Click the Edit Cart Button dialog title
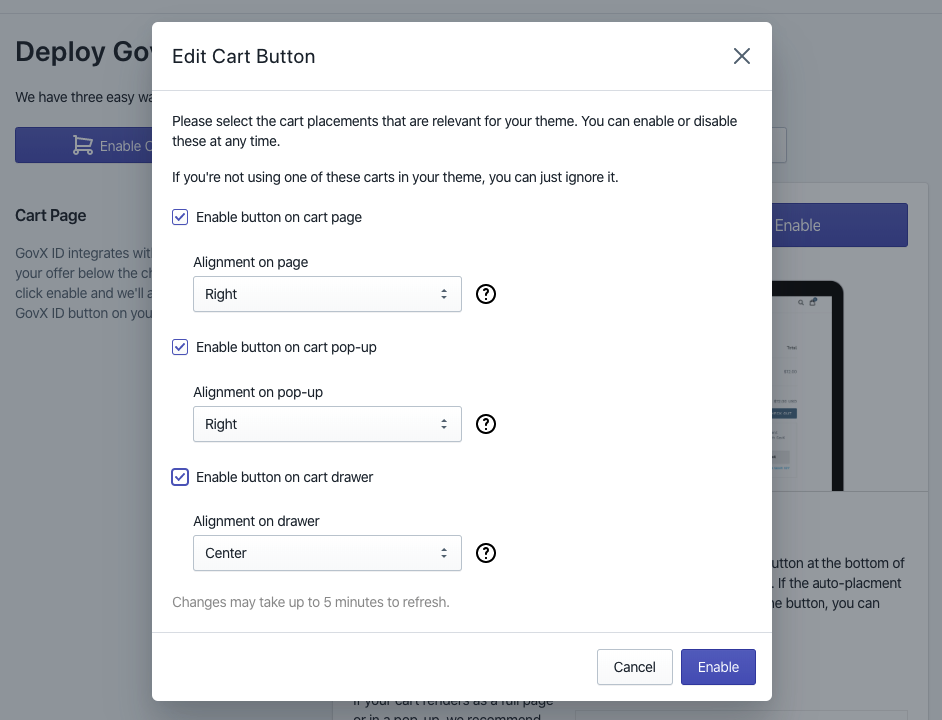Image resolution: width=942 pixels, height=720 pixels. coord(243,56)
